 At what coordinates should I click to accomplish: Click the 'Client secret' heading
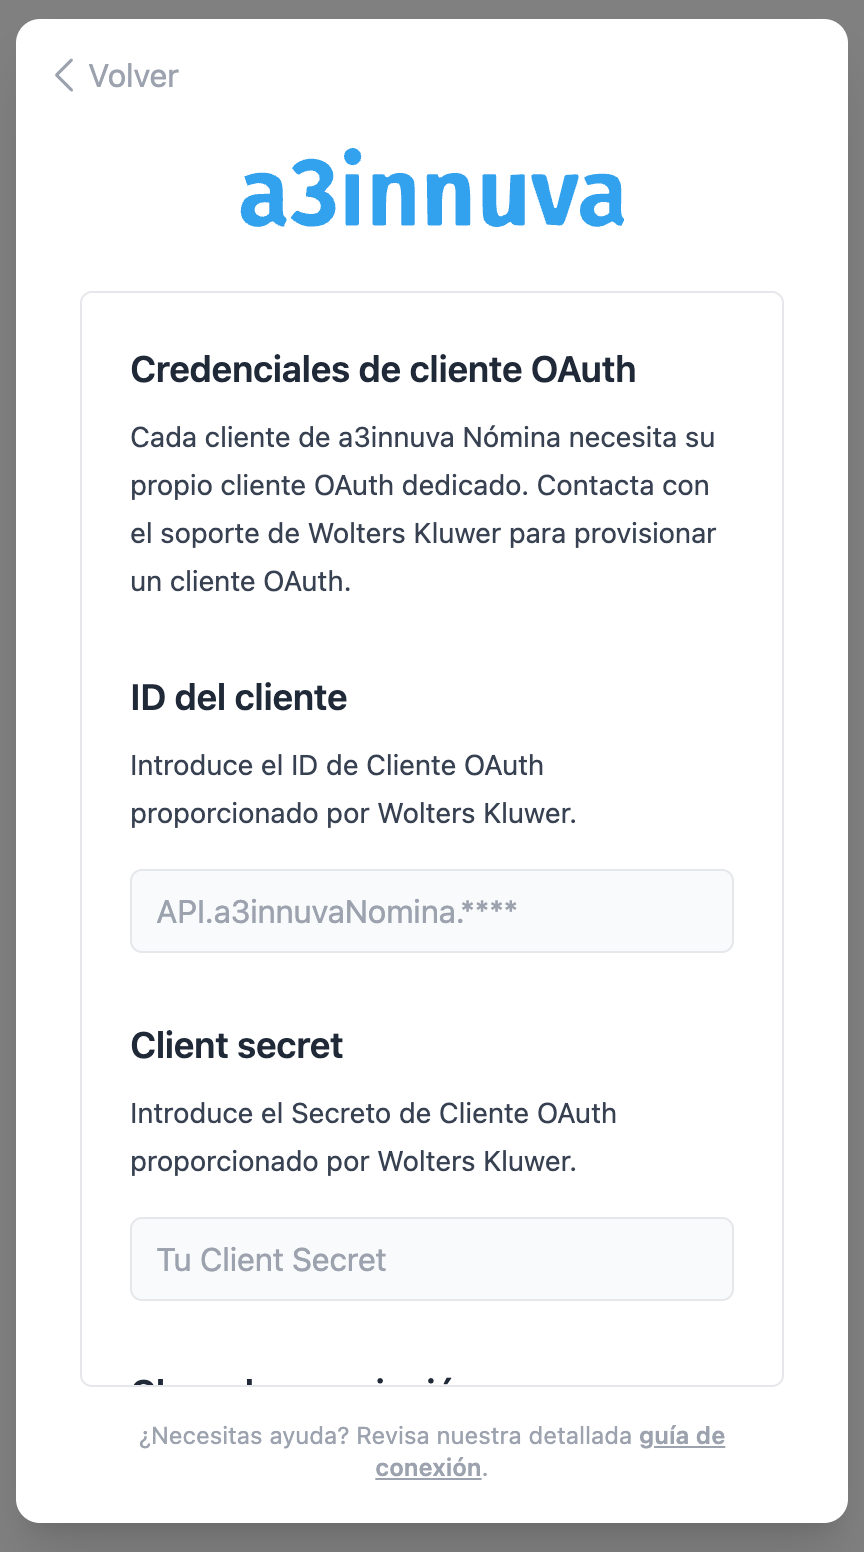pyautogui.click(x=237, y=1046)
